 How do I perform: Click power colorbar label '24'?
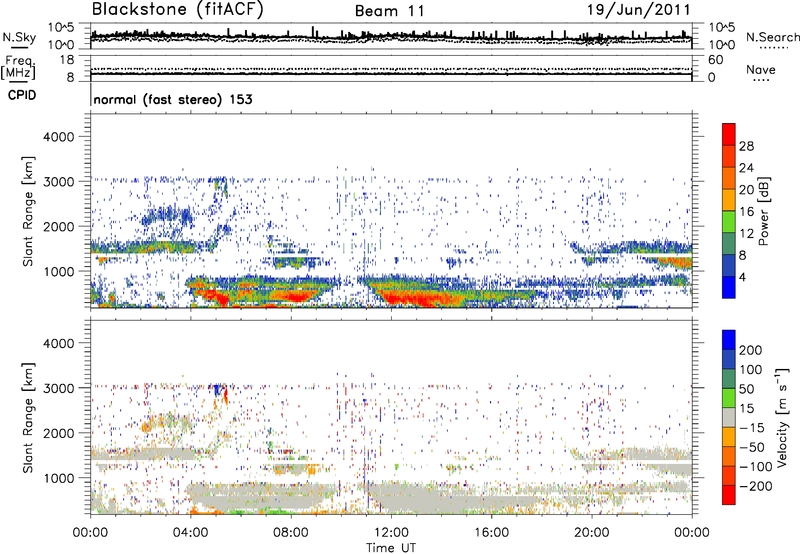click(746, 168)
